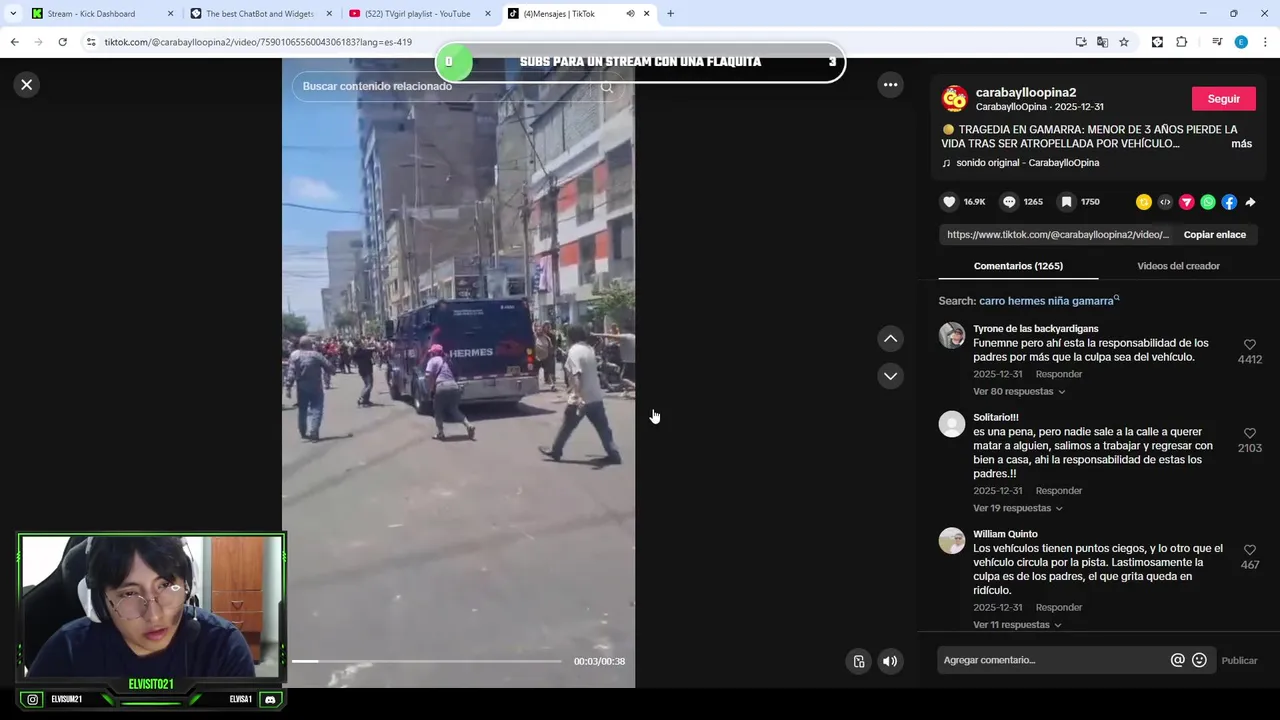
Task: Install app icon in address bar
Action: pyautogui.click(x=1081, y=42)
